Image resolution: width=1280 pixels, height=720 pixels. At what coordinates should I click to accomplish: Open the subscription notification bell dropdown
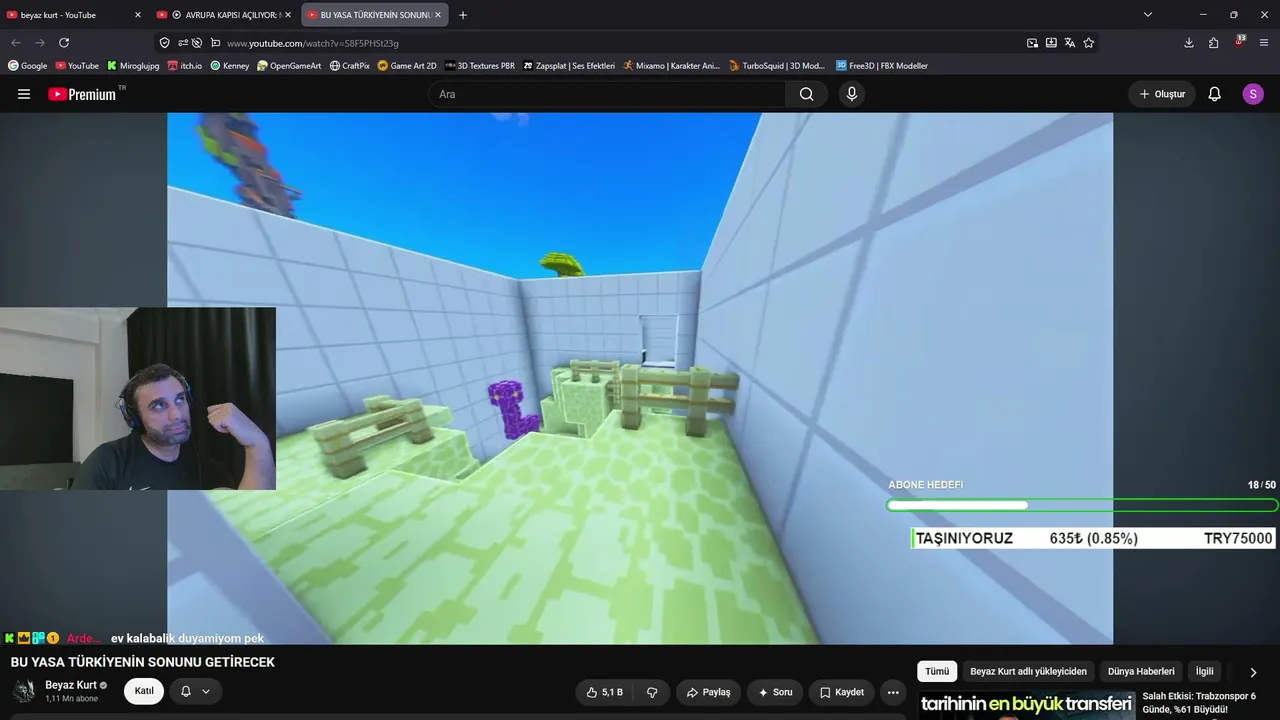tap(195, 691)
